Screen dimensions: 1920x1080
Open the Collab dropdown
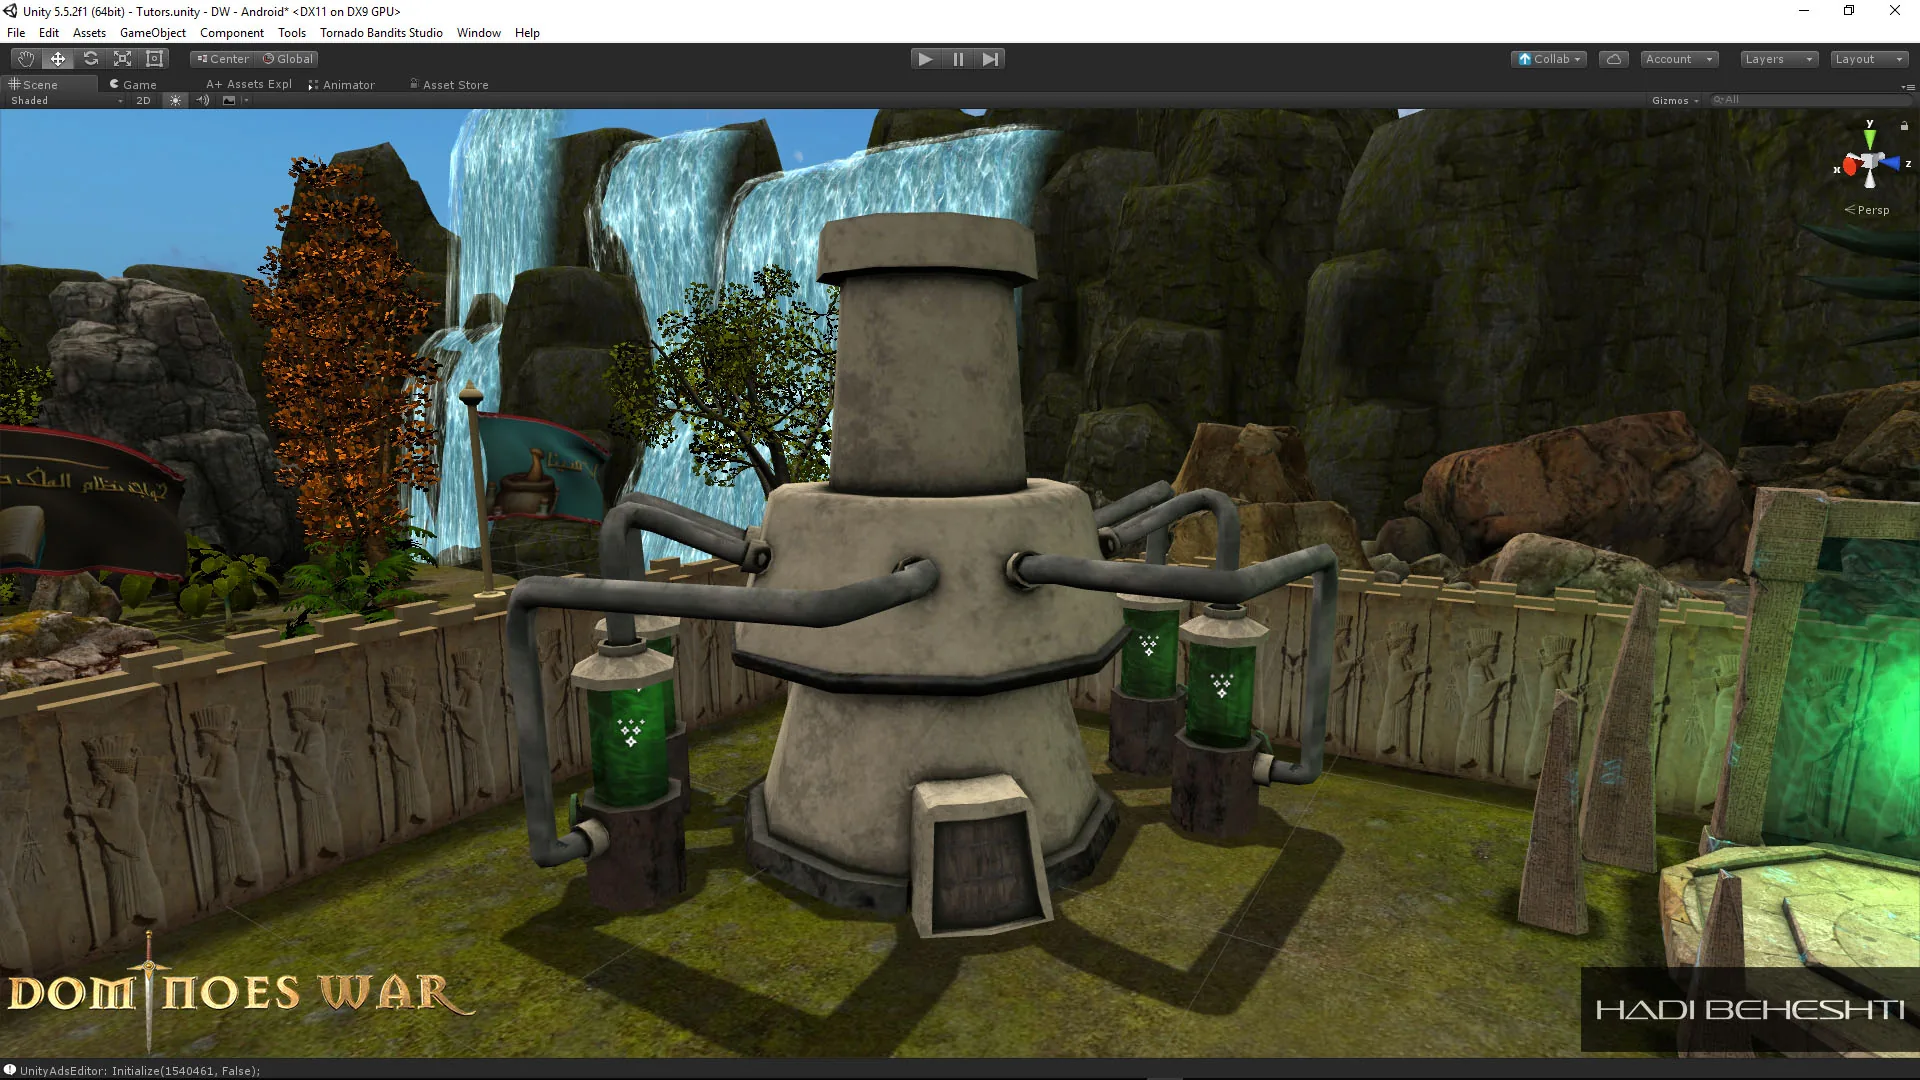click(1549, 59)
